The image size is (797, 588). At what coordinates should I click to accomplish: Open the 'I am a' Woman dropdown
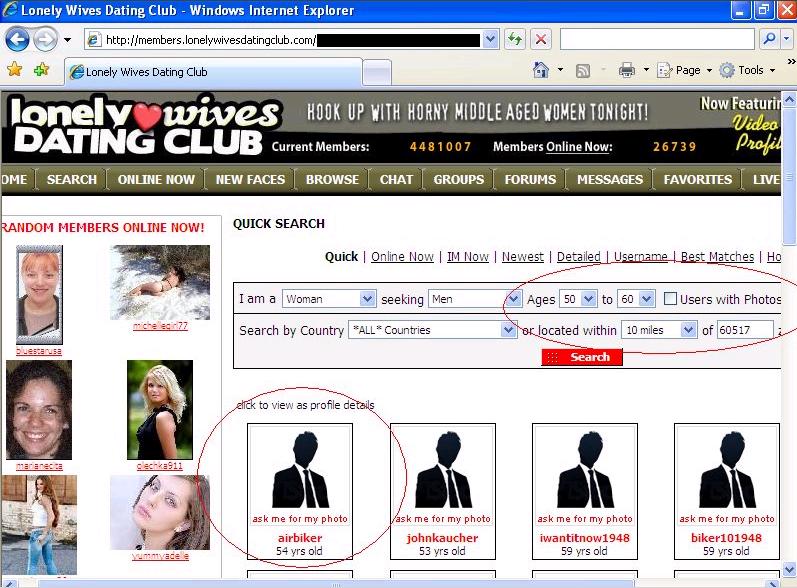329,299
